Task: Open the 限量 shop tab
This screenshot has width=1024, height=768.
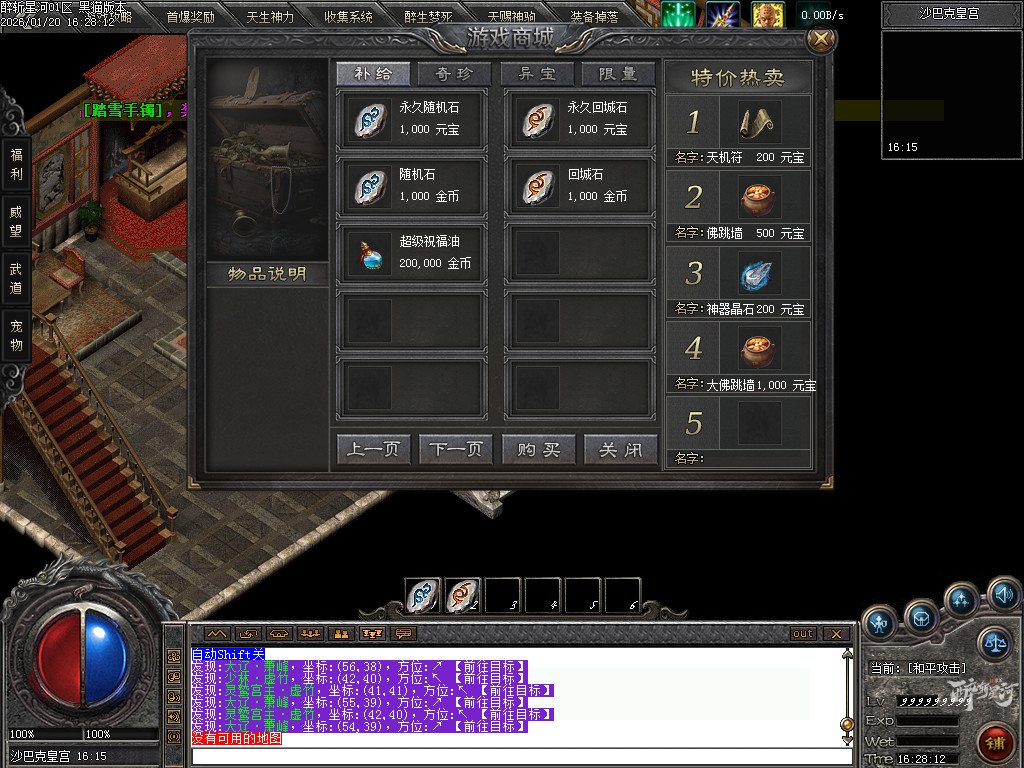Action: [x=618, y=74]
